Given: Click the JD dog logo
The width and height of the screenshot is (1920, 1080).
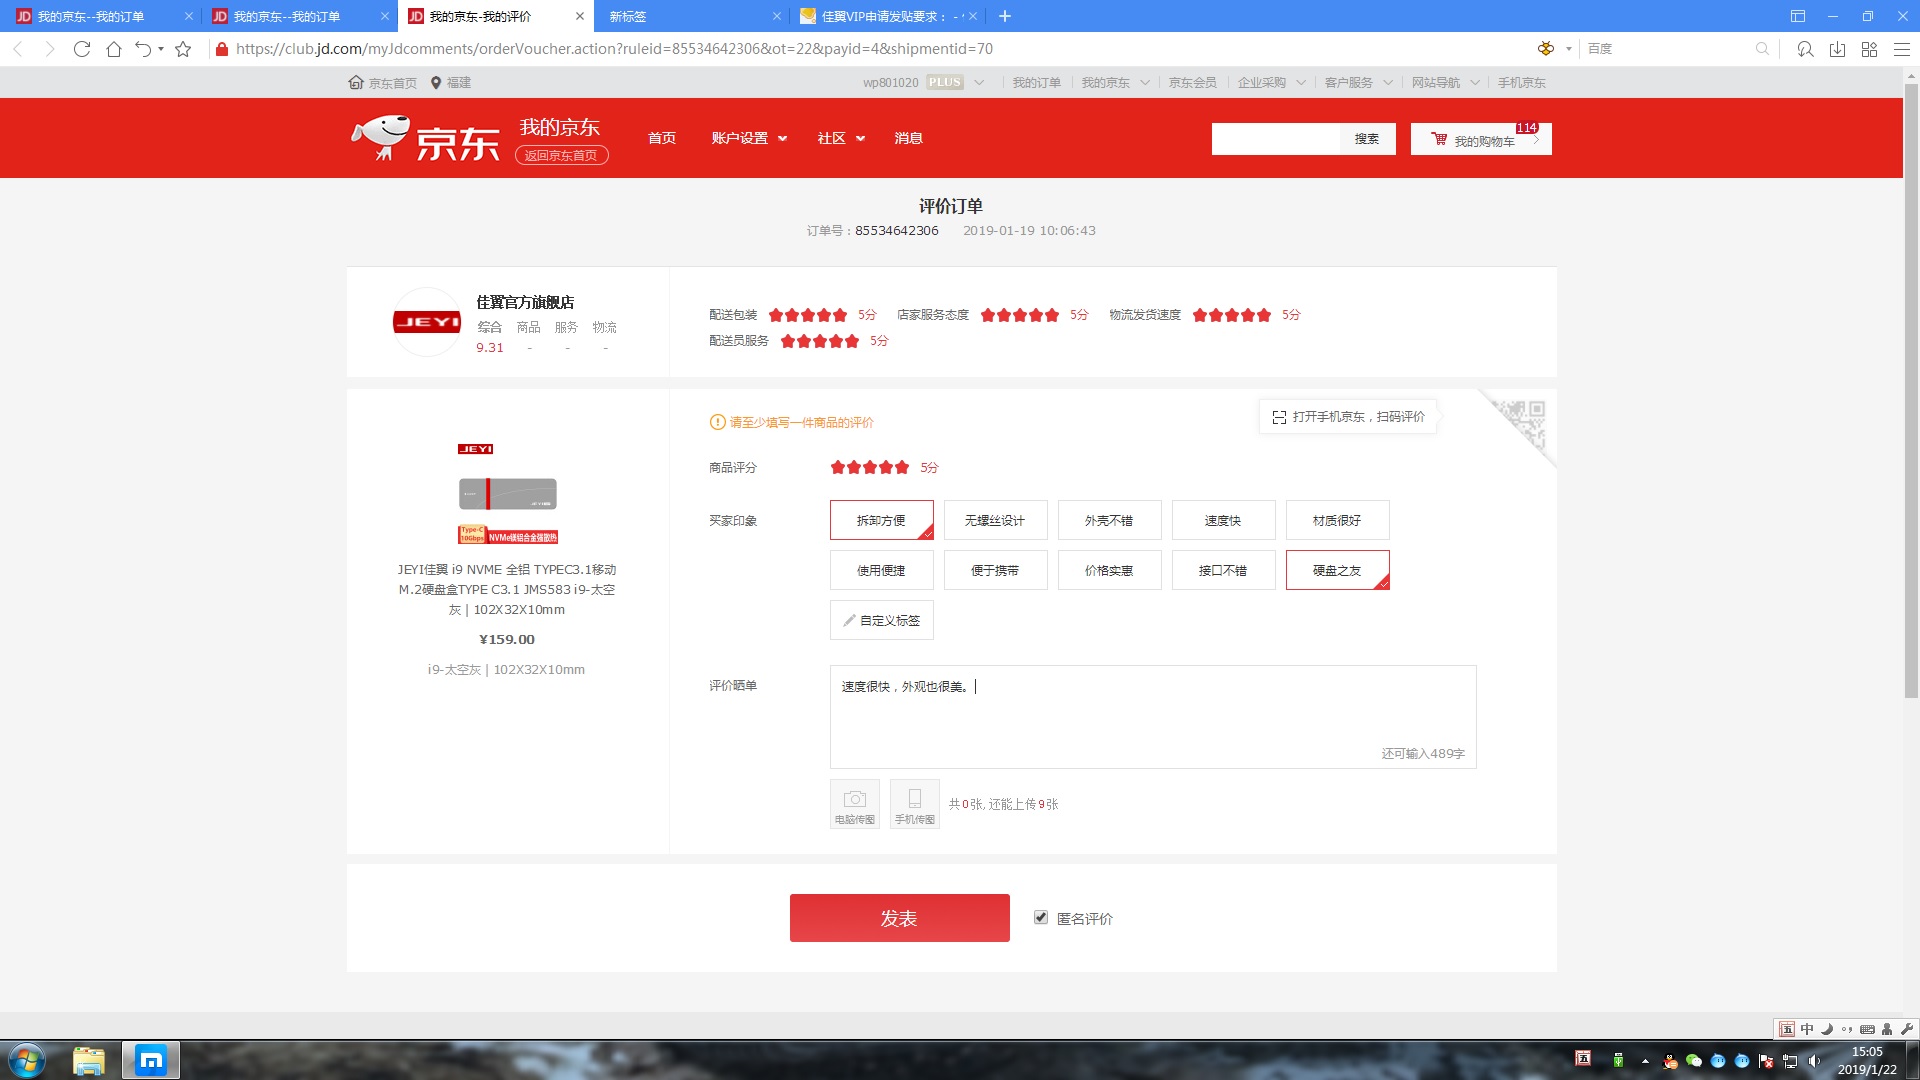Looking at the screenshot, I should coord(381,137).
